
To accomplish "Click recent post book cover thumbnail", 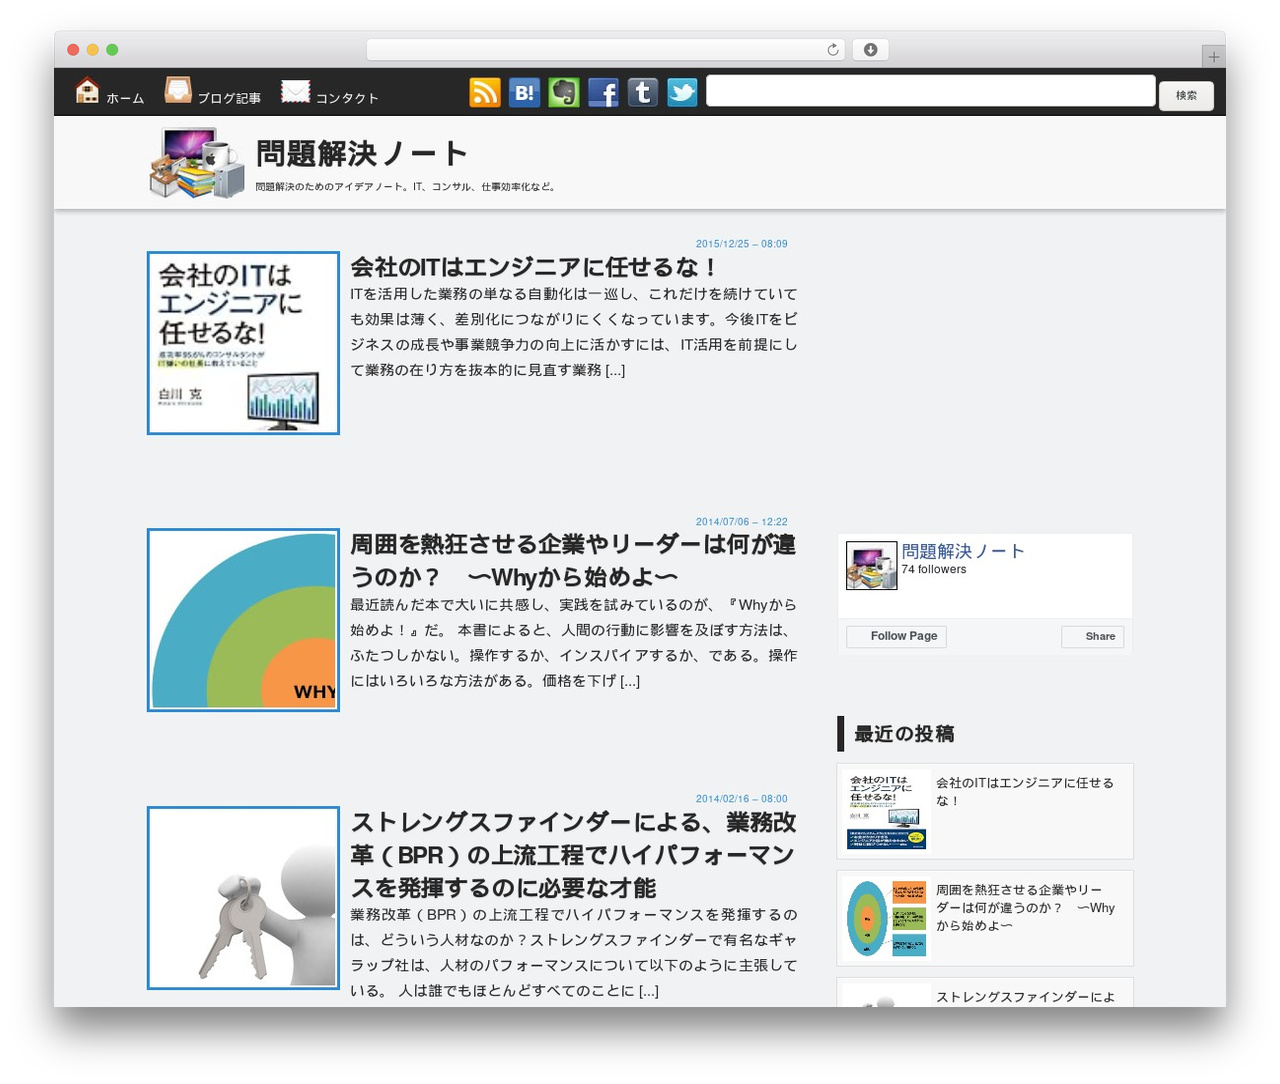I will point(886,811).
